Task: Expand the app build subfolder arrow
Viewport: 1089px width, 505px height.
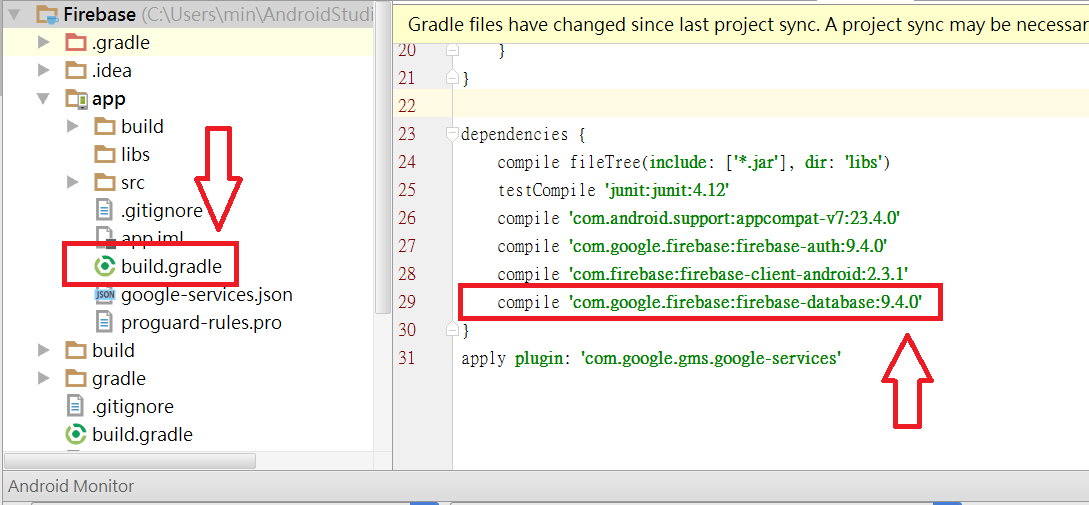Action: click(72, 126)
